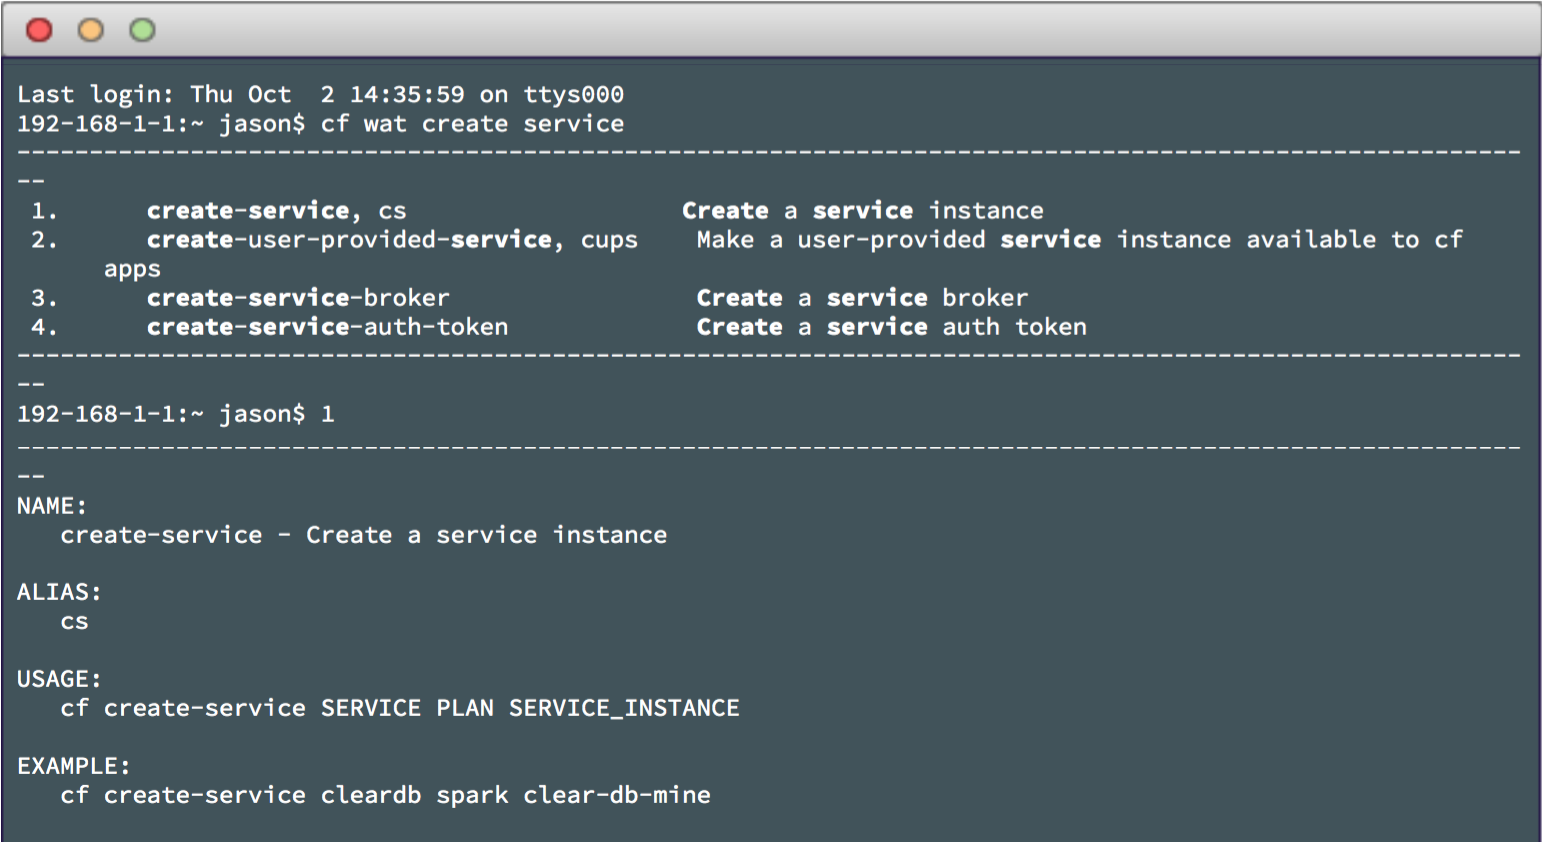1542x842 pixels.
Task: Click the 'USAGE:' section heading
Action: coord(59,679)
